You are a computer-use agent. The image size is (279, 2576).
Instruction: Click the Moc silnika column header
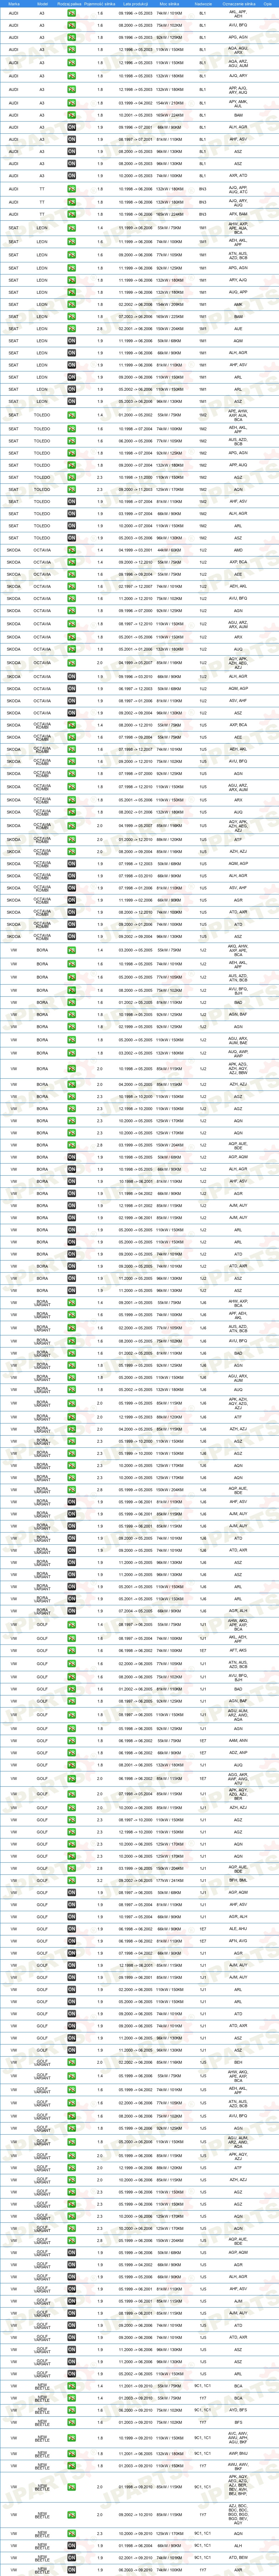170,4
